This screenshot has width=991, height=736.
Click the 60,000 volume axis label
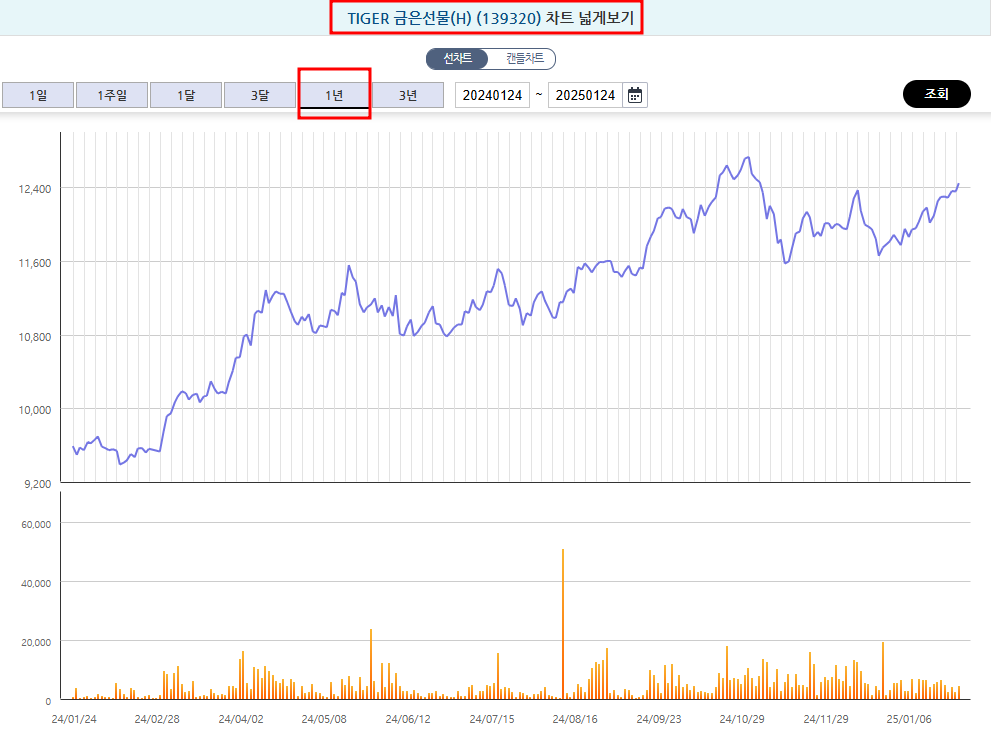click(36, 524)
